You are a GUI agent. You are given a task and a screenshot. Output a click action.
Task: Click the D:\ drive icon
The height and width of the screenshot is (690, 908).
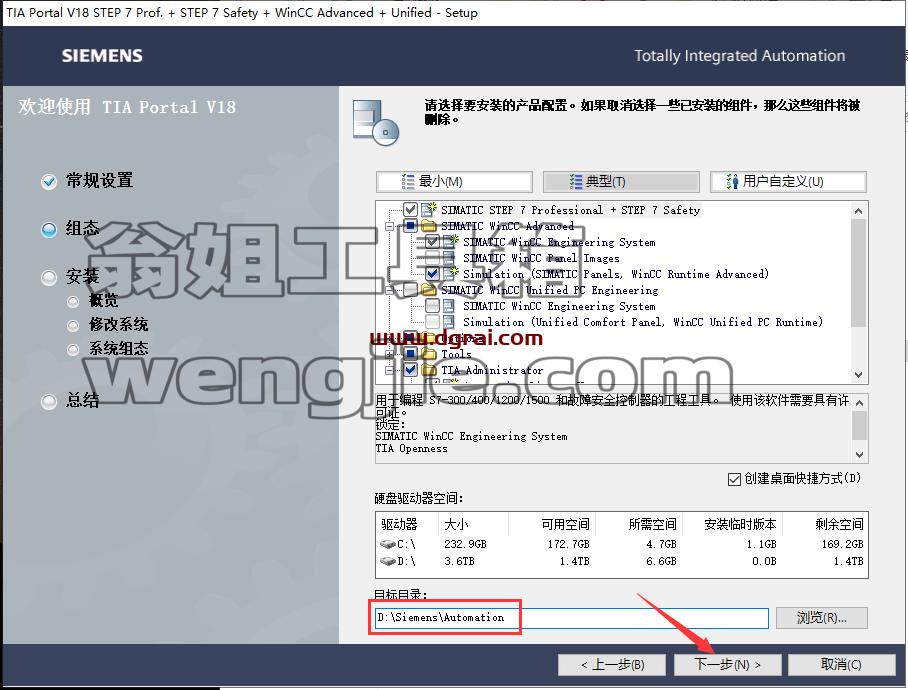387,561
